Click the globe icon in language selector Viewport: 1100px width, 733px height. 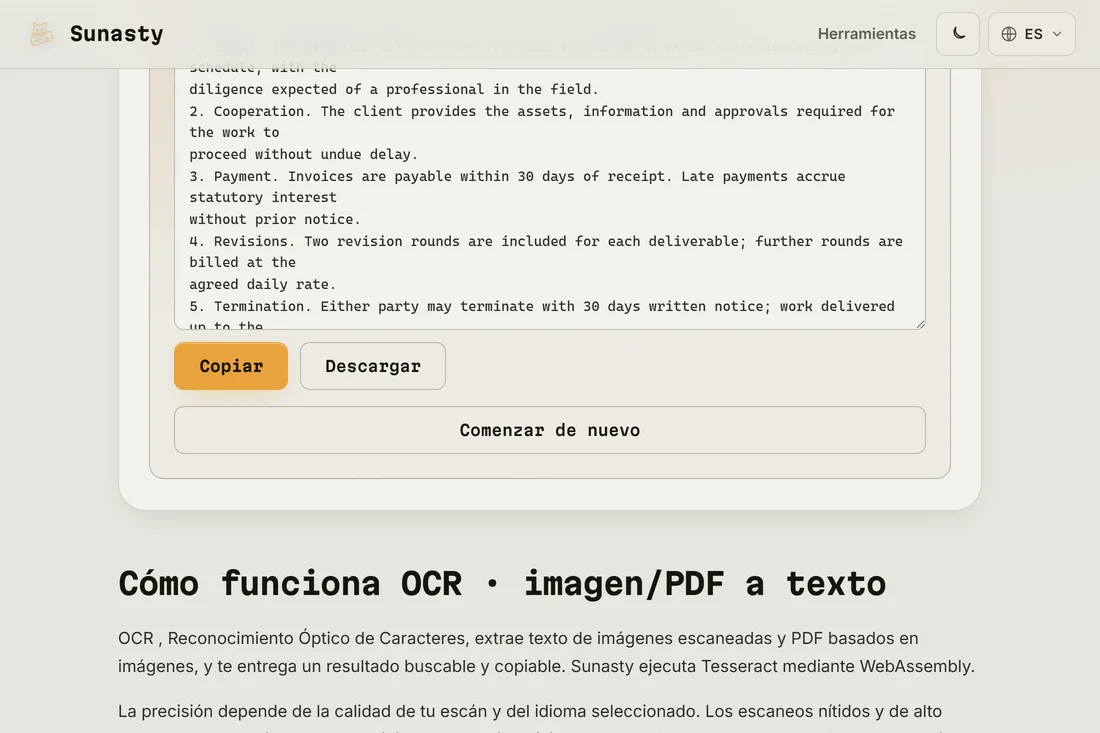click(x=1009, y=34)
